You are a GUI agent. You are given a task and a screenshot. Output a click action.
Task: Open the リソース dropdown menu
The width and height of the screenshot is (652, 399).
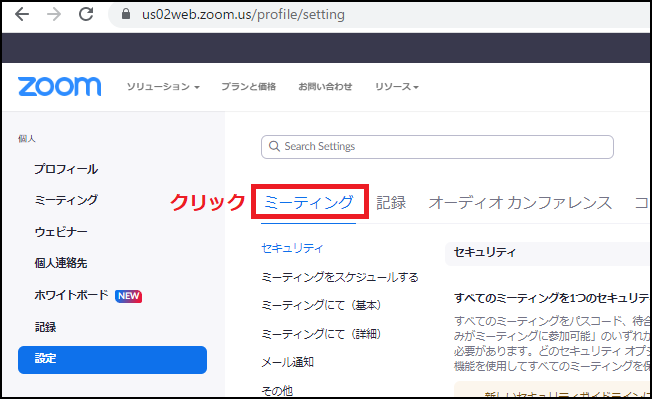(397, 86)
